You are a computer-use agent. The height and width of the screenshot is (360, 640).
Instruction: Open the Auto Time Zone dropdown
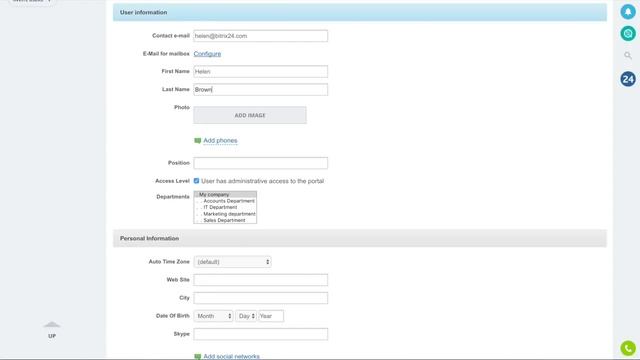232,262
